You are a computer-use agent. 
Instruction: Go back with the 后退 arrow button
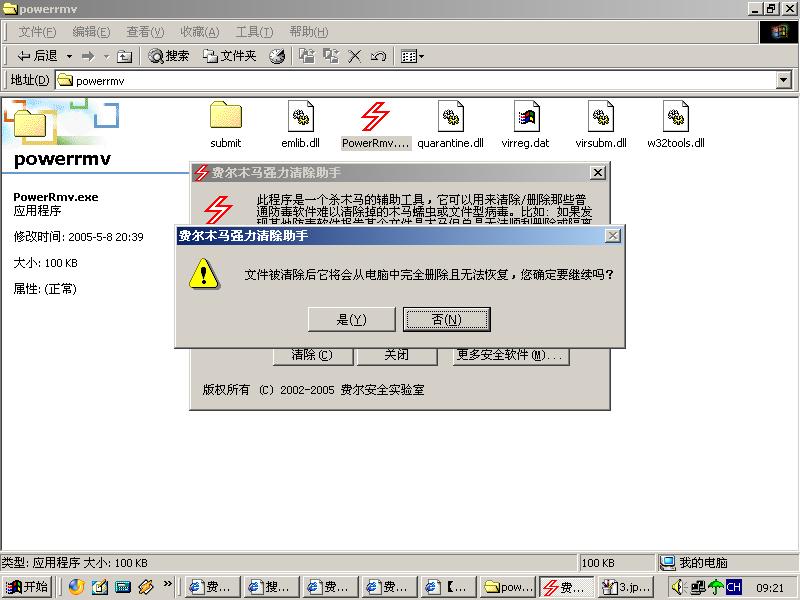click(37, 56)
